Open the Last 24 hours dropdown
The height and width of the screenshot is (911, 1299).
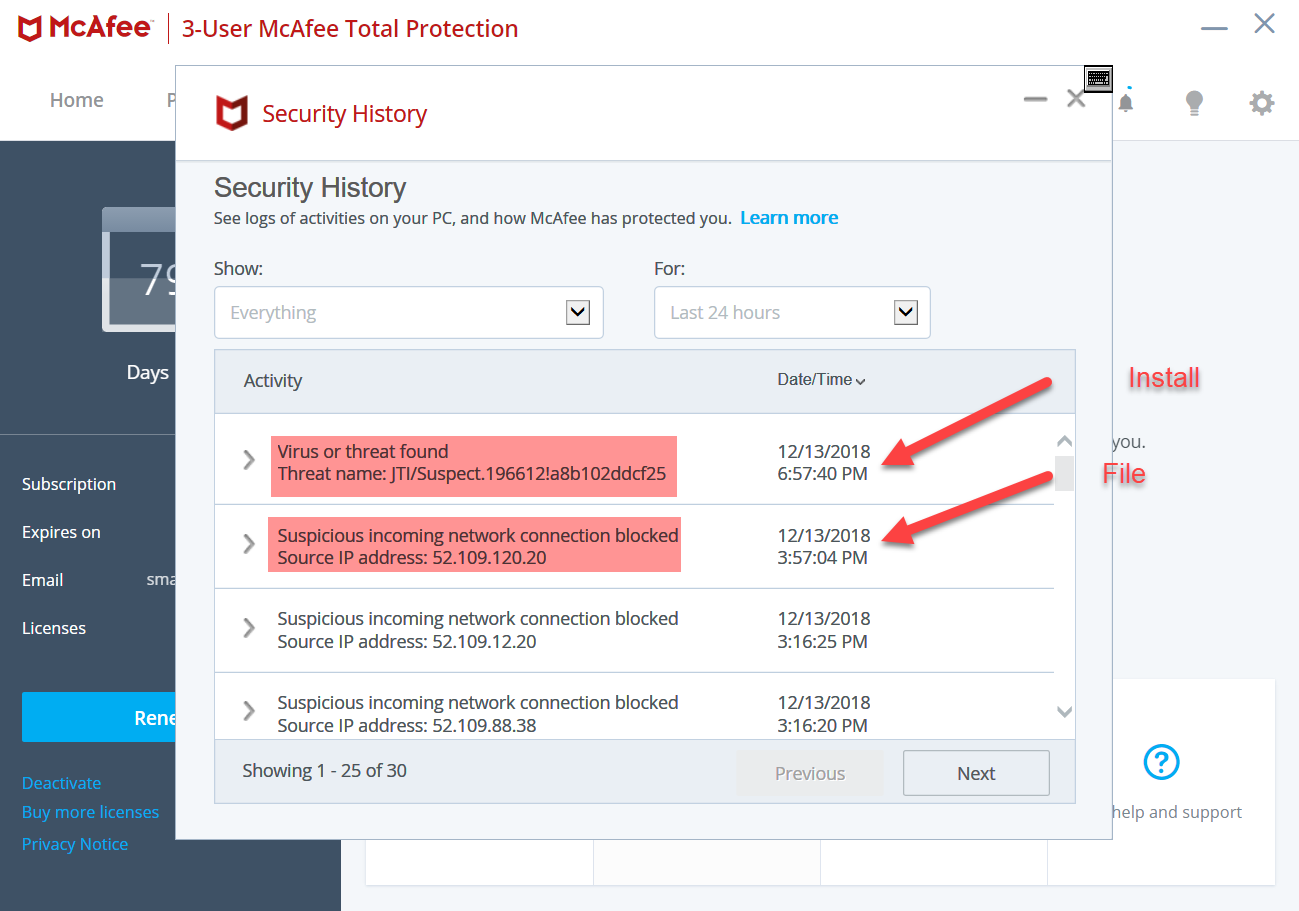click(x=792, y=312)
